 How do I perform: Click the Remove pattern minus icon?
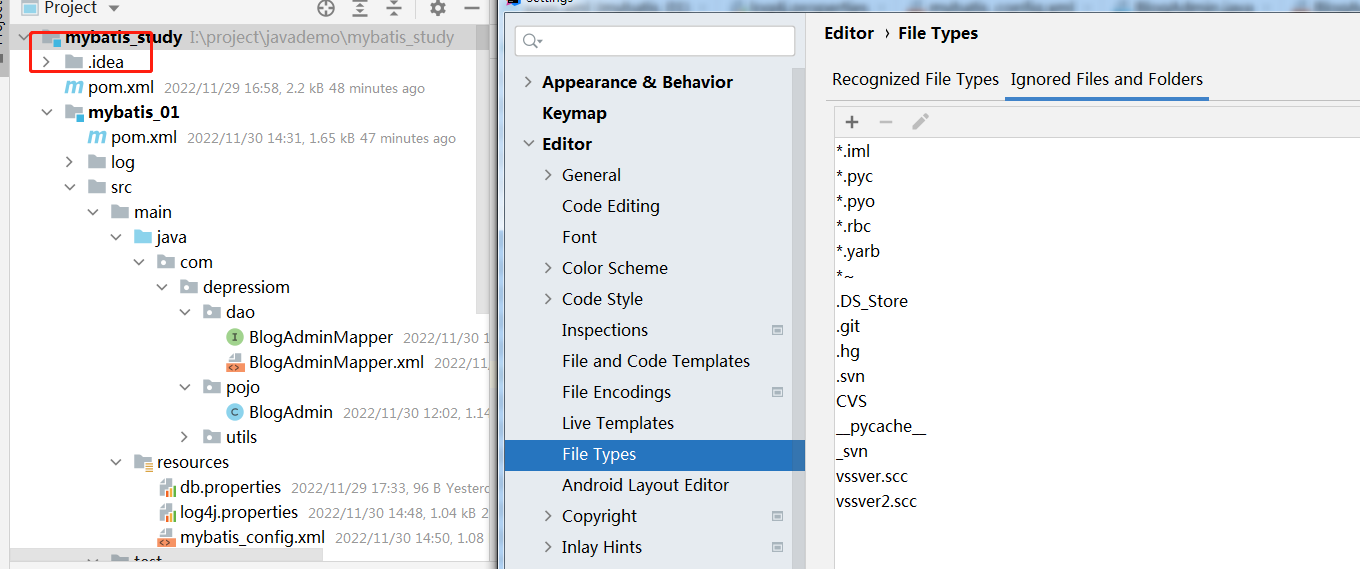[886, 122]
